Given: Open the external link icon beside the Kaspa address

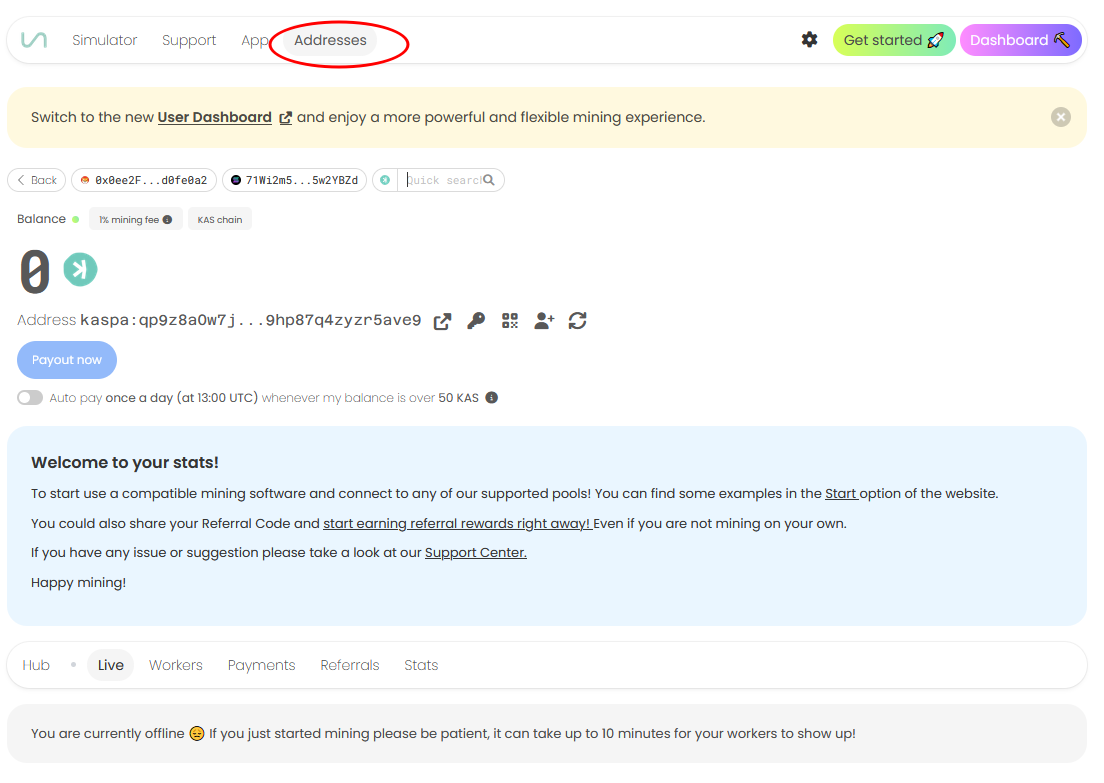Looking at the screenshot, I should tap(442, 321).
